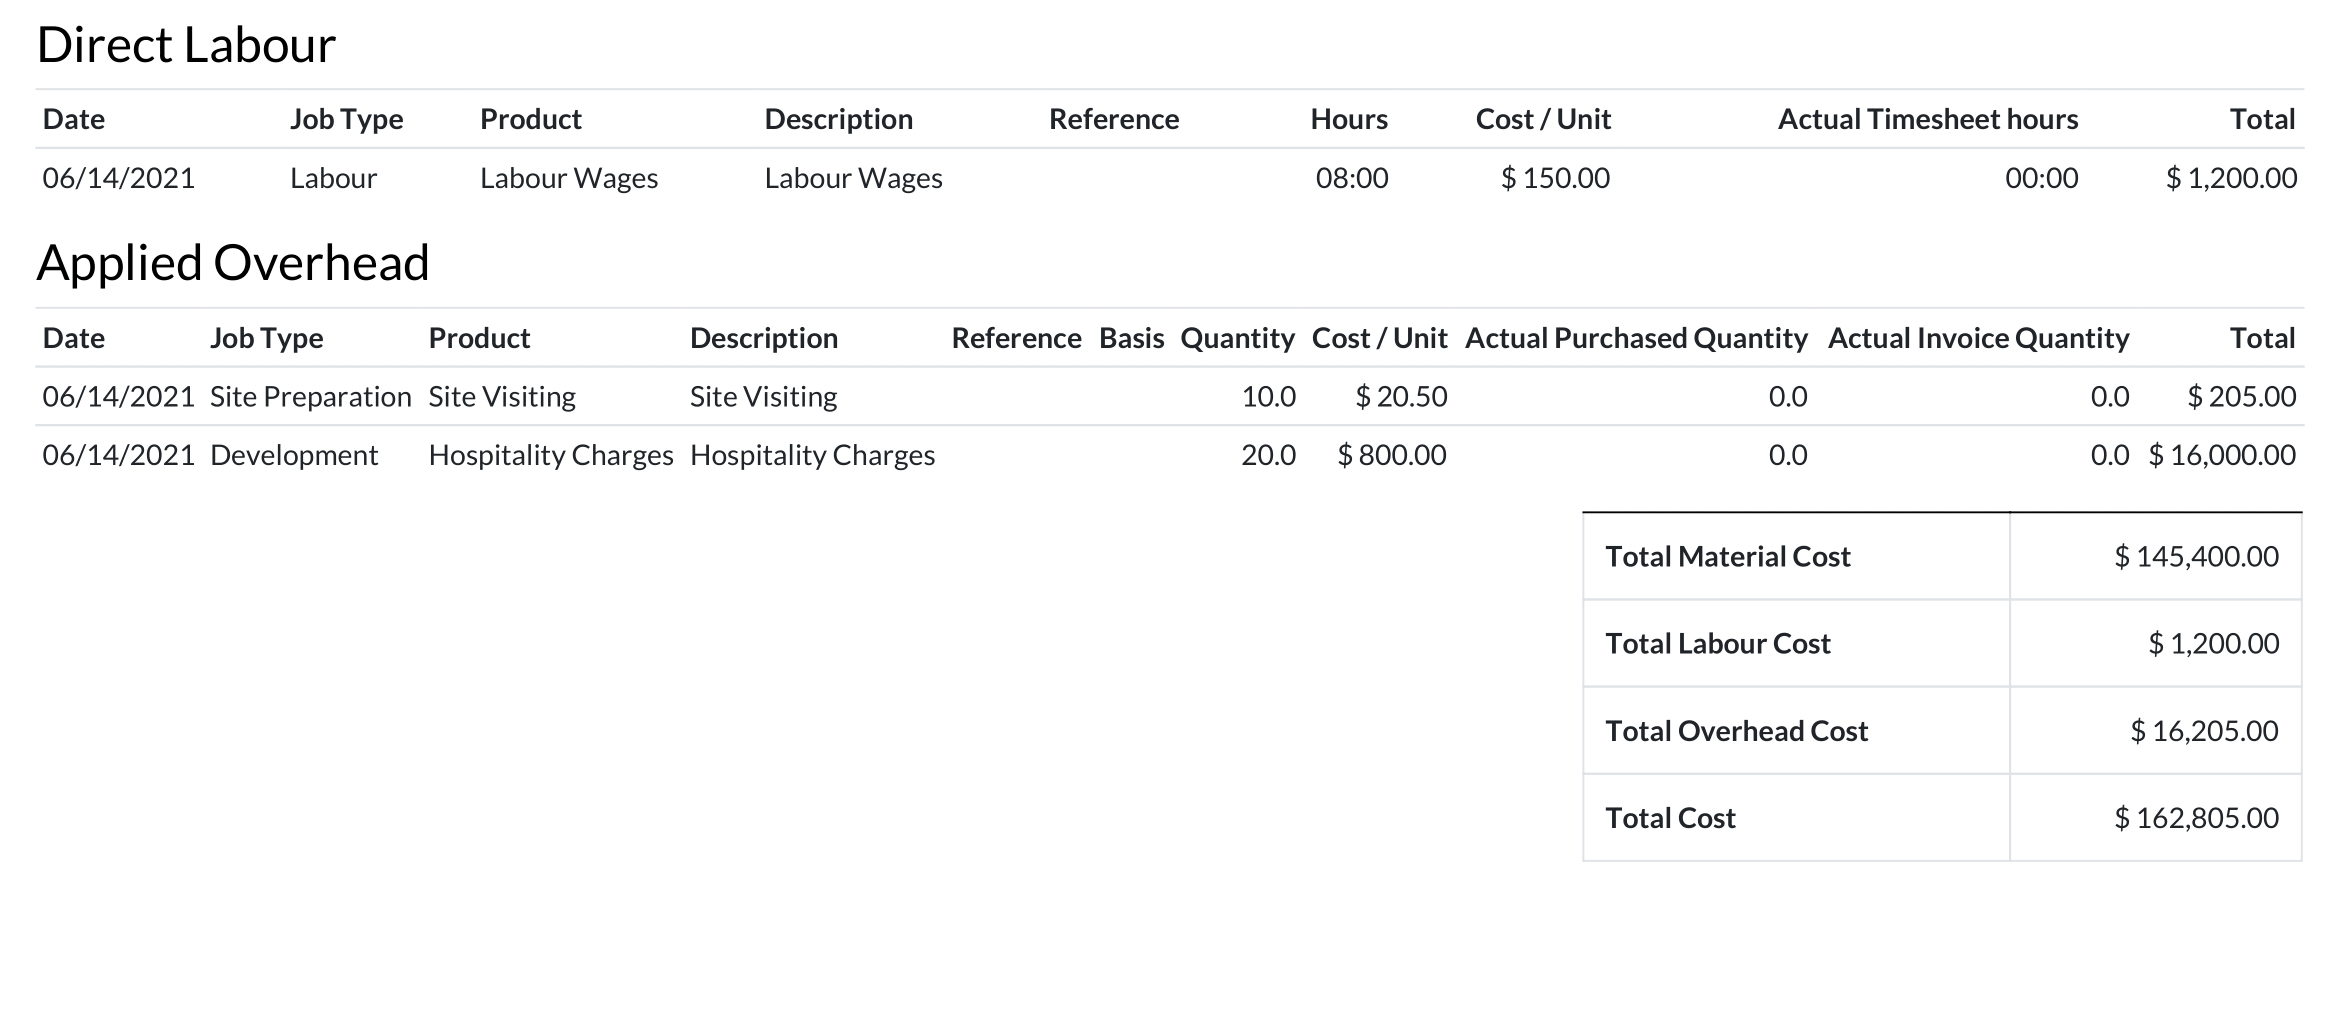Viewport: 2339px width, 1030px height.
Task: Click the Actual Purchased Quantity column header
Action: pos(1637,338)
